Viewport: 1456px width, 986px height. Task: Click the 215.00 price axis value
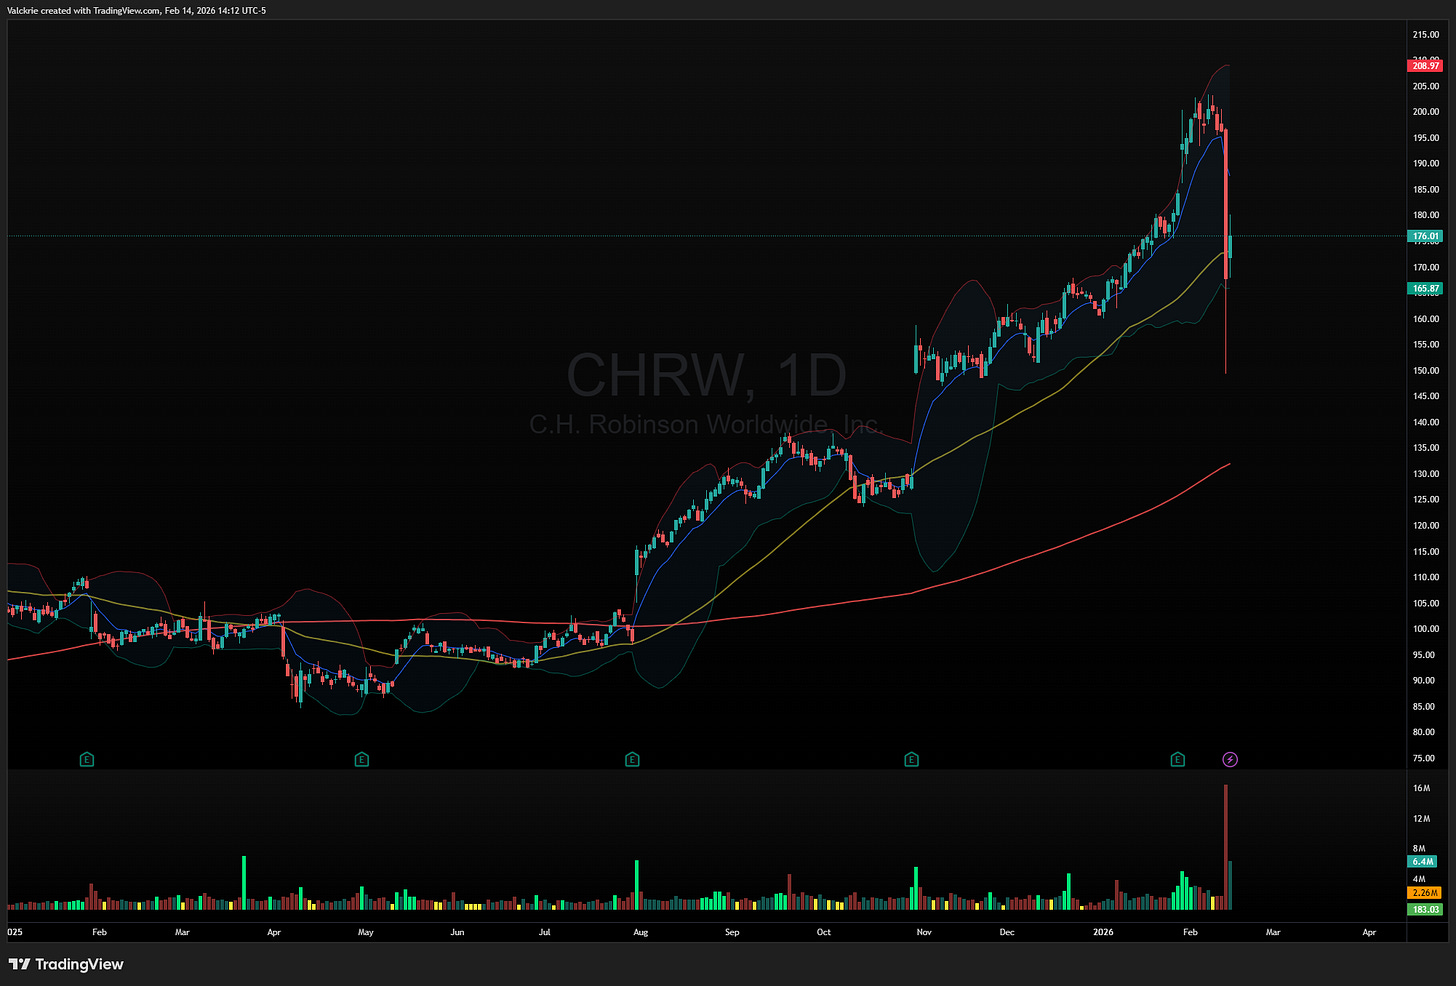coord(1426,35)
